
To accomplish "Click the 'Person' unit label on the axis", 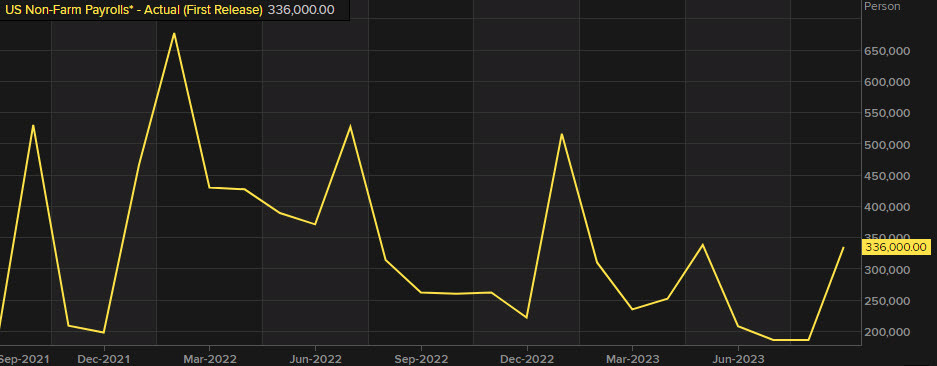I will (882, 6).
